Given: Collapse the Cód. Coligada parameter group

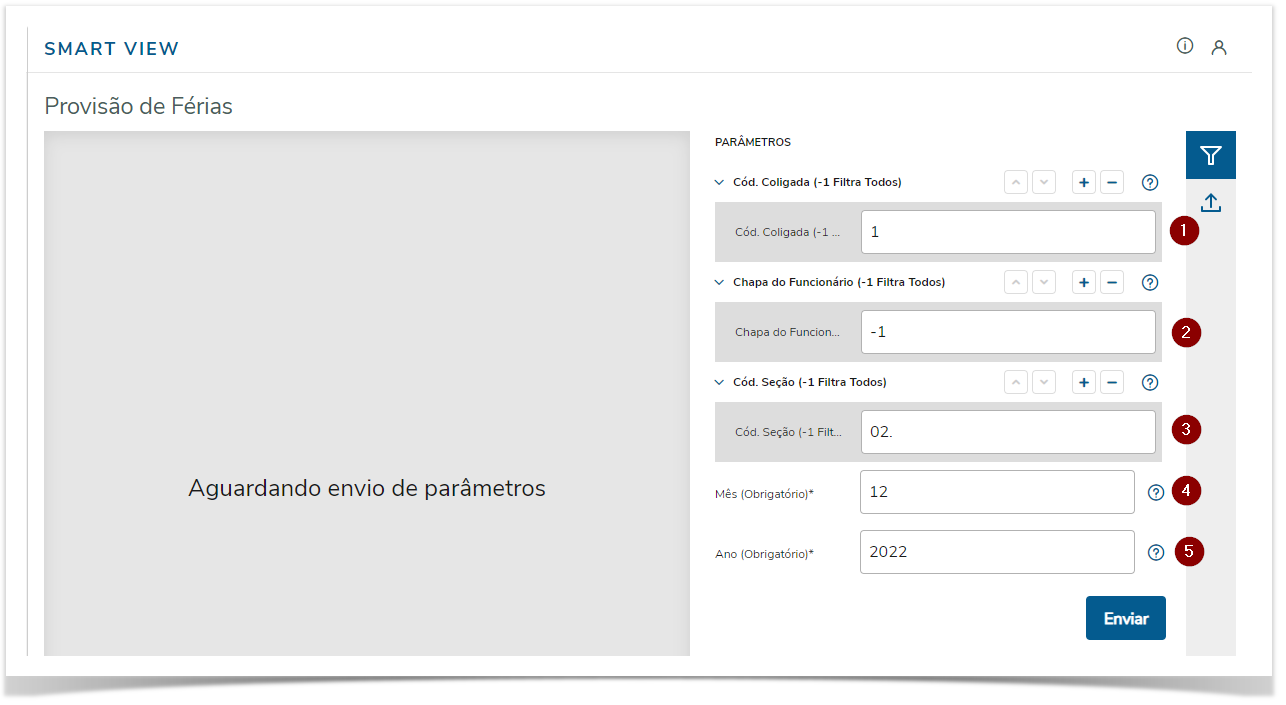Looking at the screenshot, I should 719,183.
